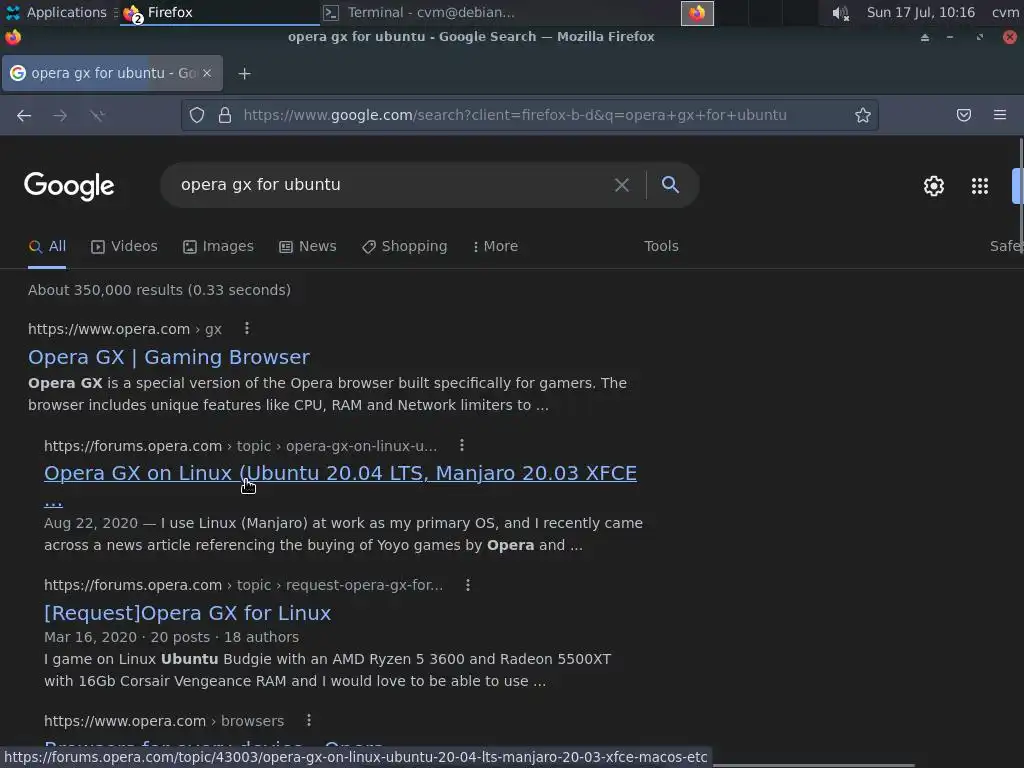Clear the Google search box text
Viewport: 1024px width, 768px height.
(622, 185)
